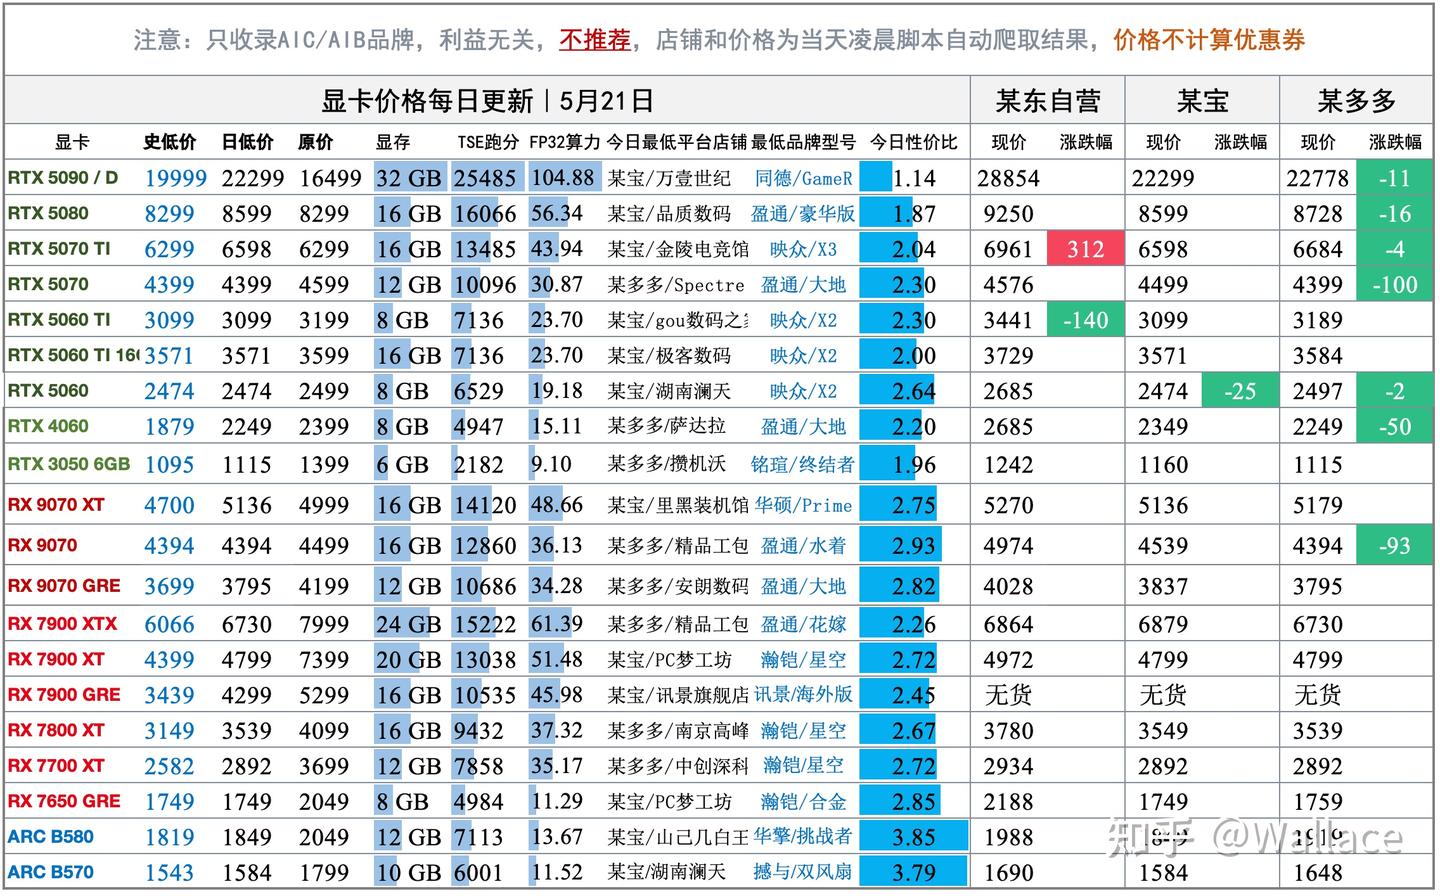Open the 华擎/挑战者 brand model link
Viewport: 1440px width, 896px height.
pyautogui.click(x=803, y=836)
